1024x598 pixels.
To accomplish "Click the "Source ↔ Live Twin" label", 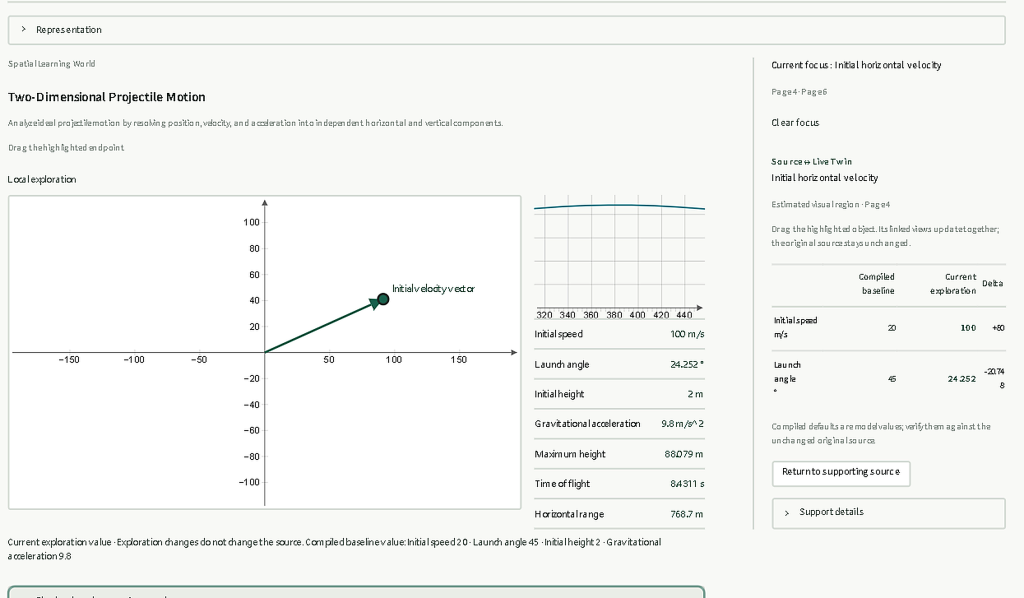I will click(812, 162).
